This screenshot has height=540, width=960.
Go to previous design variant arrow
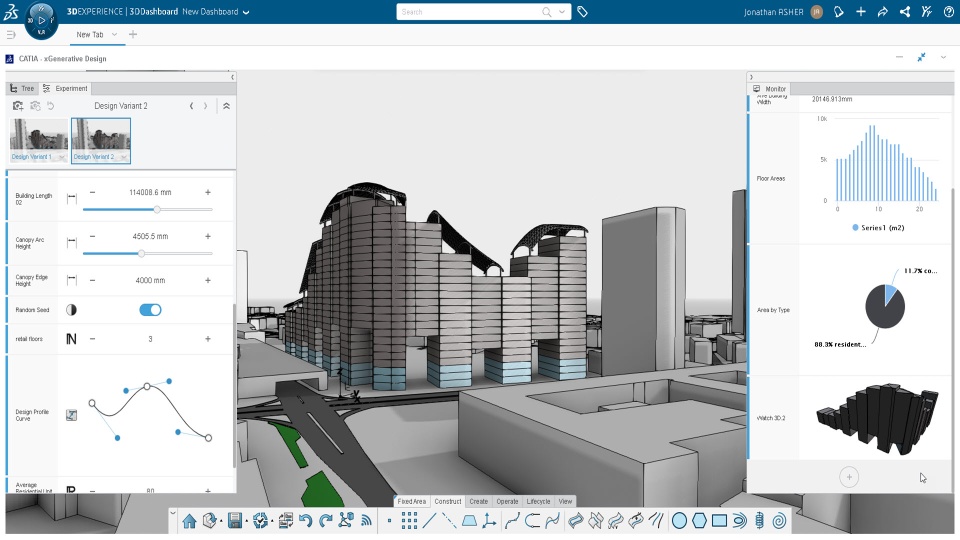point(192,106)
